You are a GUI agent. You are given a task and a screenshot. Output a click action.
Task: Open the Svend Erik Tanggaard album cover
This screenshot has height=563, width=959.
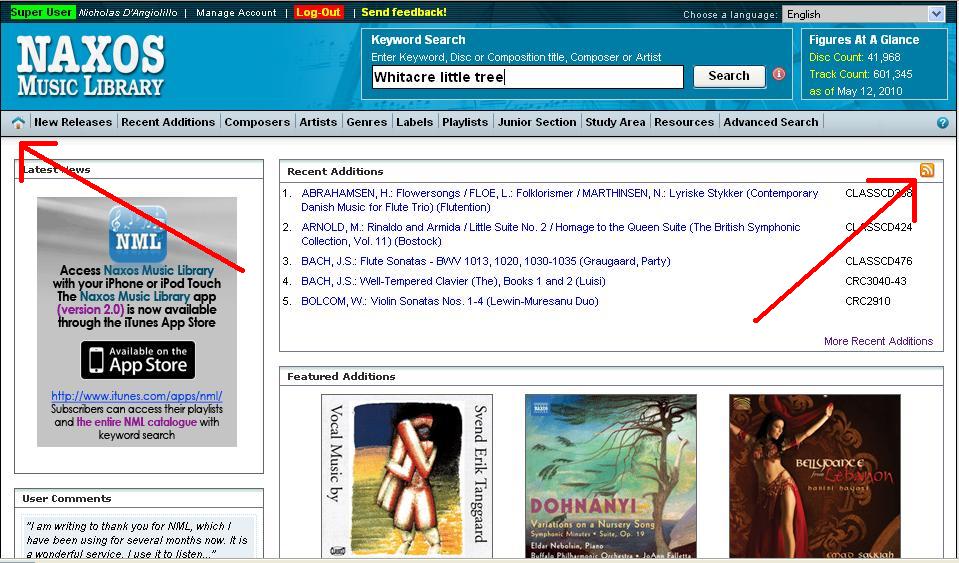coord(407,477)
